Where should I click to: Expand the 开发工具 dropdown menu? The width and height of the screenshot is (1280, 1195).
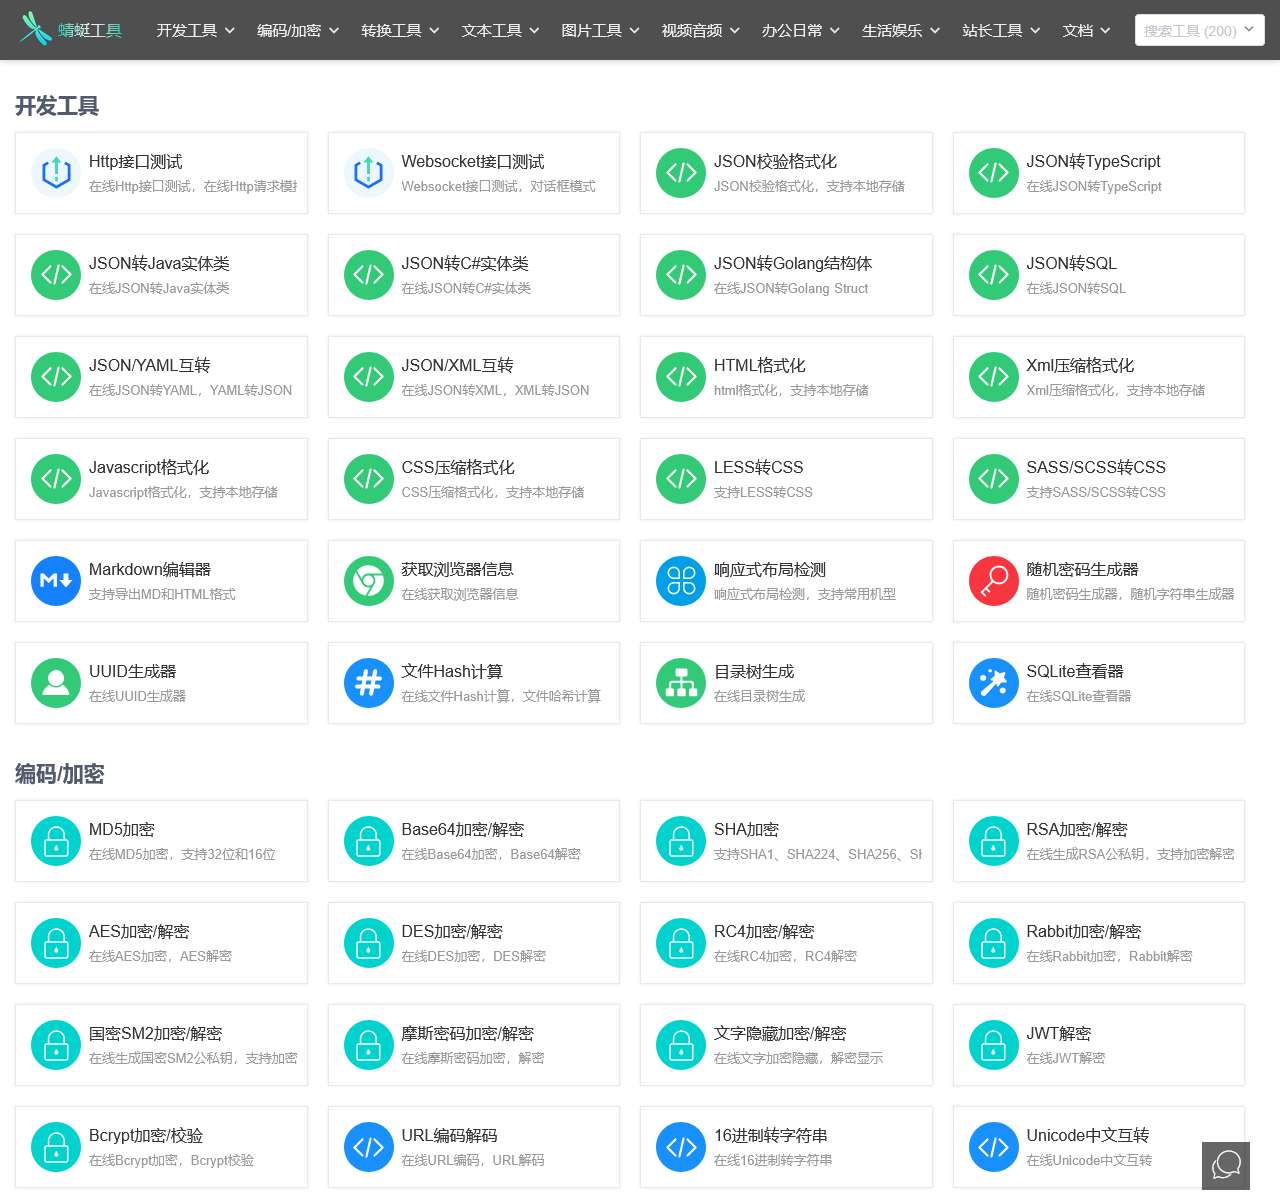point(195,31)
